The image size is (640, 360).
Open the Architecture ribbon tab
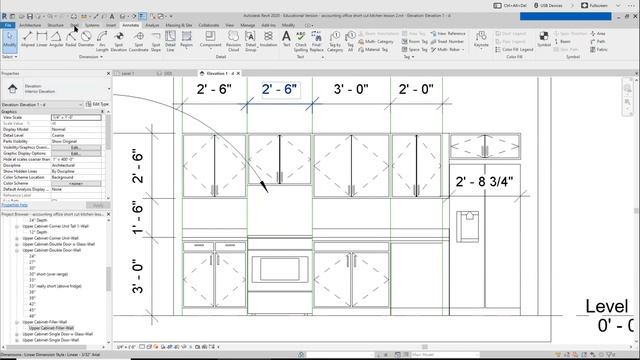point(30,25)
